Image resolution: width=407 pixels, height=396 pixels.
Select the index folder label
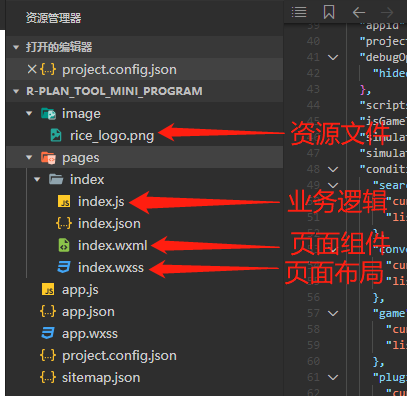[x=87, y=179]
